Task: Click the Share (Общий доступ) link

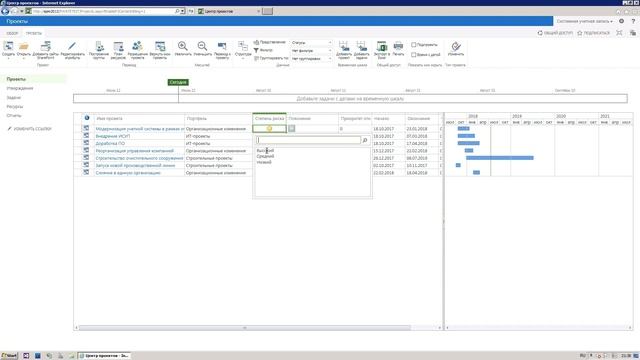Action: [555, 33]
